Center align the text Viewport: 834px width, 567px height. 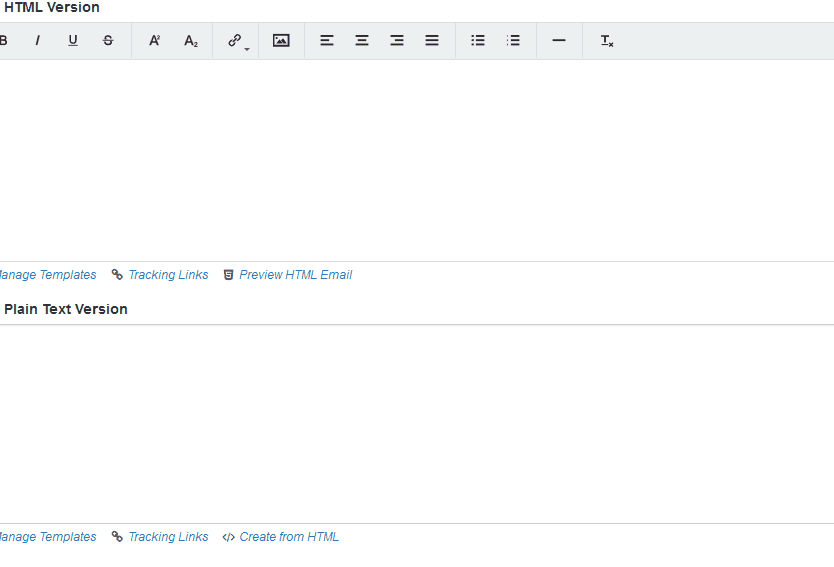[x=362, y=41]
